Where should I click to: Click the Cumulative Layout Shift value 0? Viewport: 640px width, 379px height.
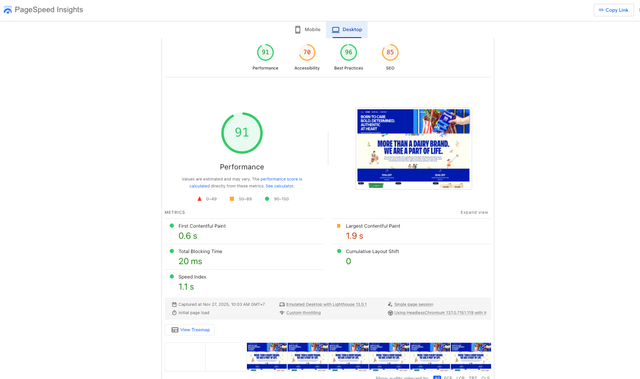(x=348, y=261)
